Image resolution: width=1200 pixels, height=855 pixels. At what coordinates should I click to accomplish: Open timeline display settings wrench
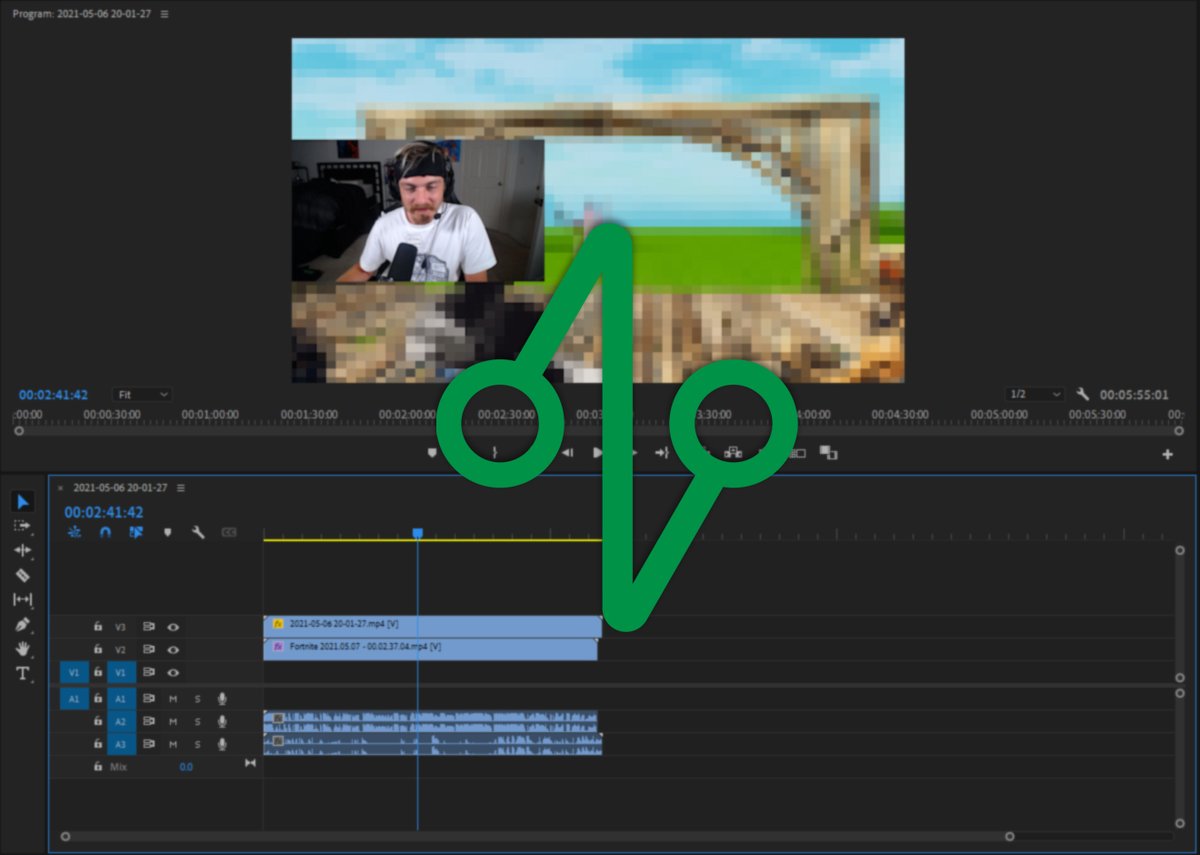[198, 532]
